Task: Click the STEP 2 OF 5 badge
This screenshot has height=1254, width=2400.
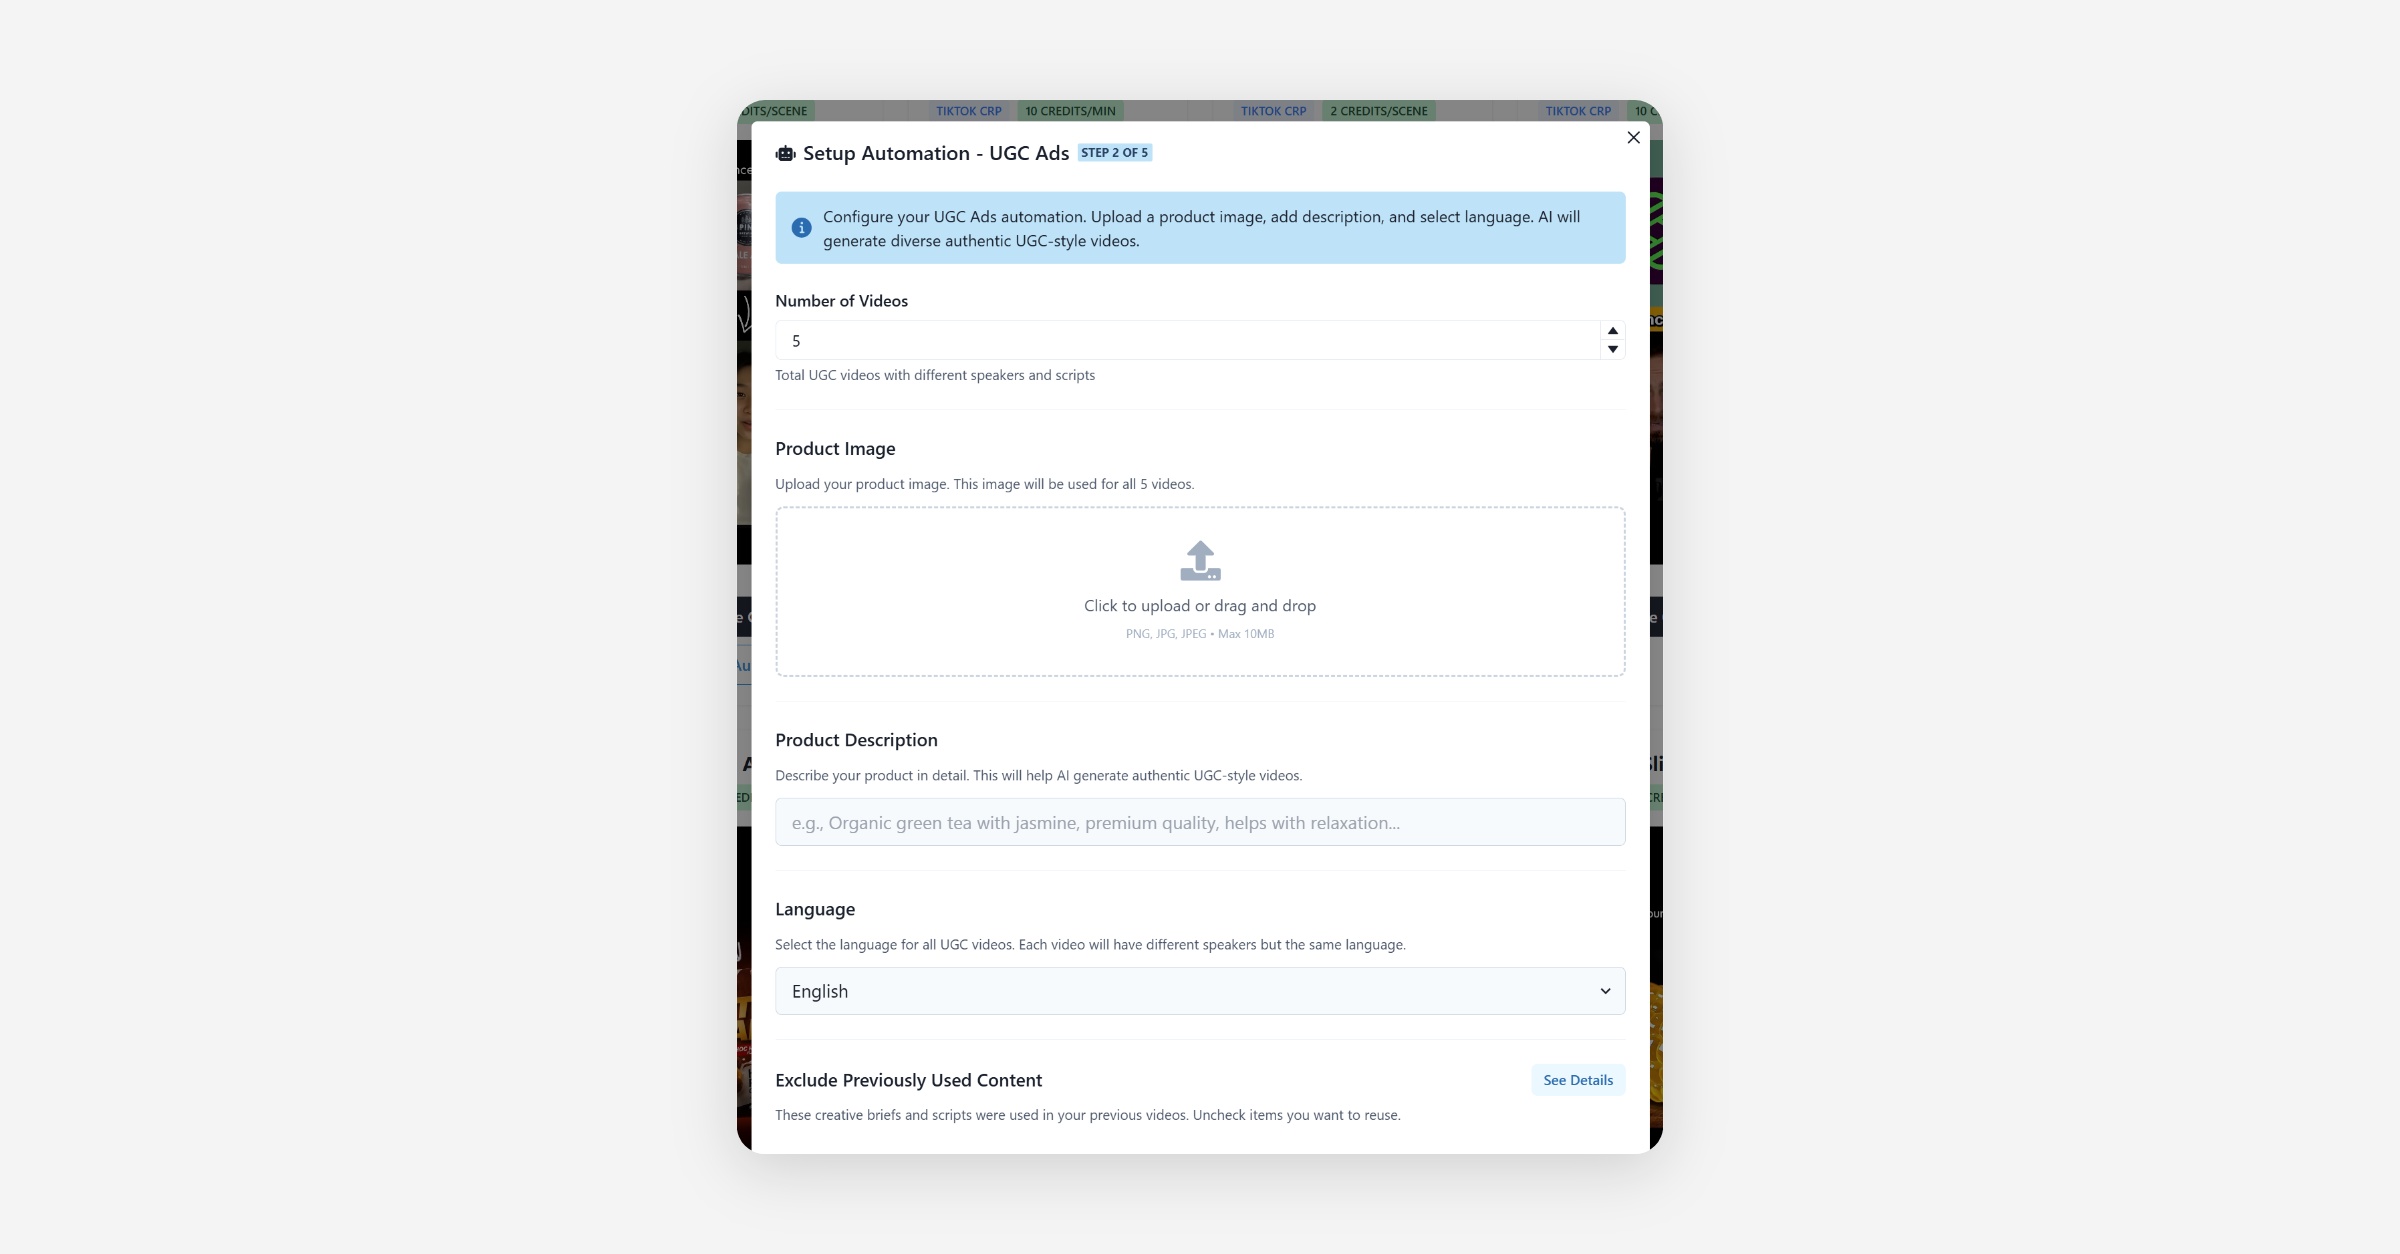Action: tap(1115, 153)
